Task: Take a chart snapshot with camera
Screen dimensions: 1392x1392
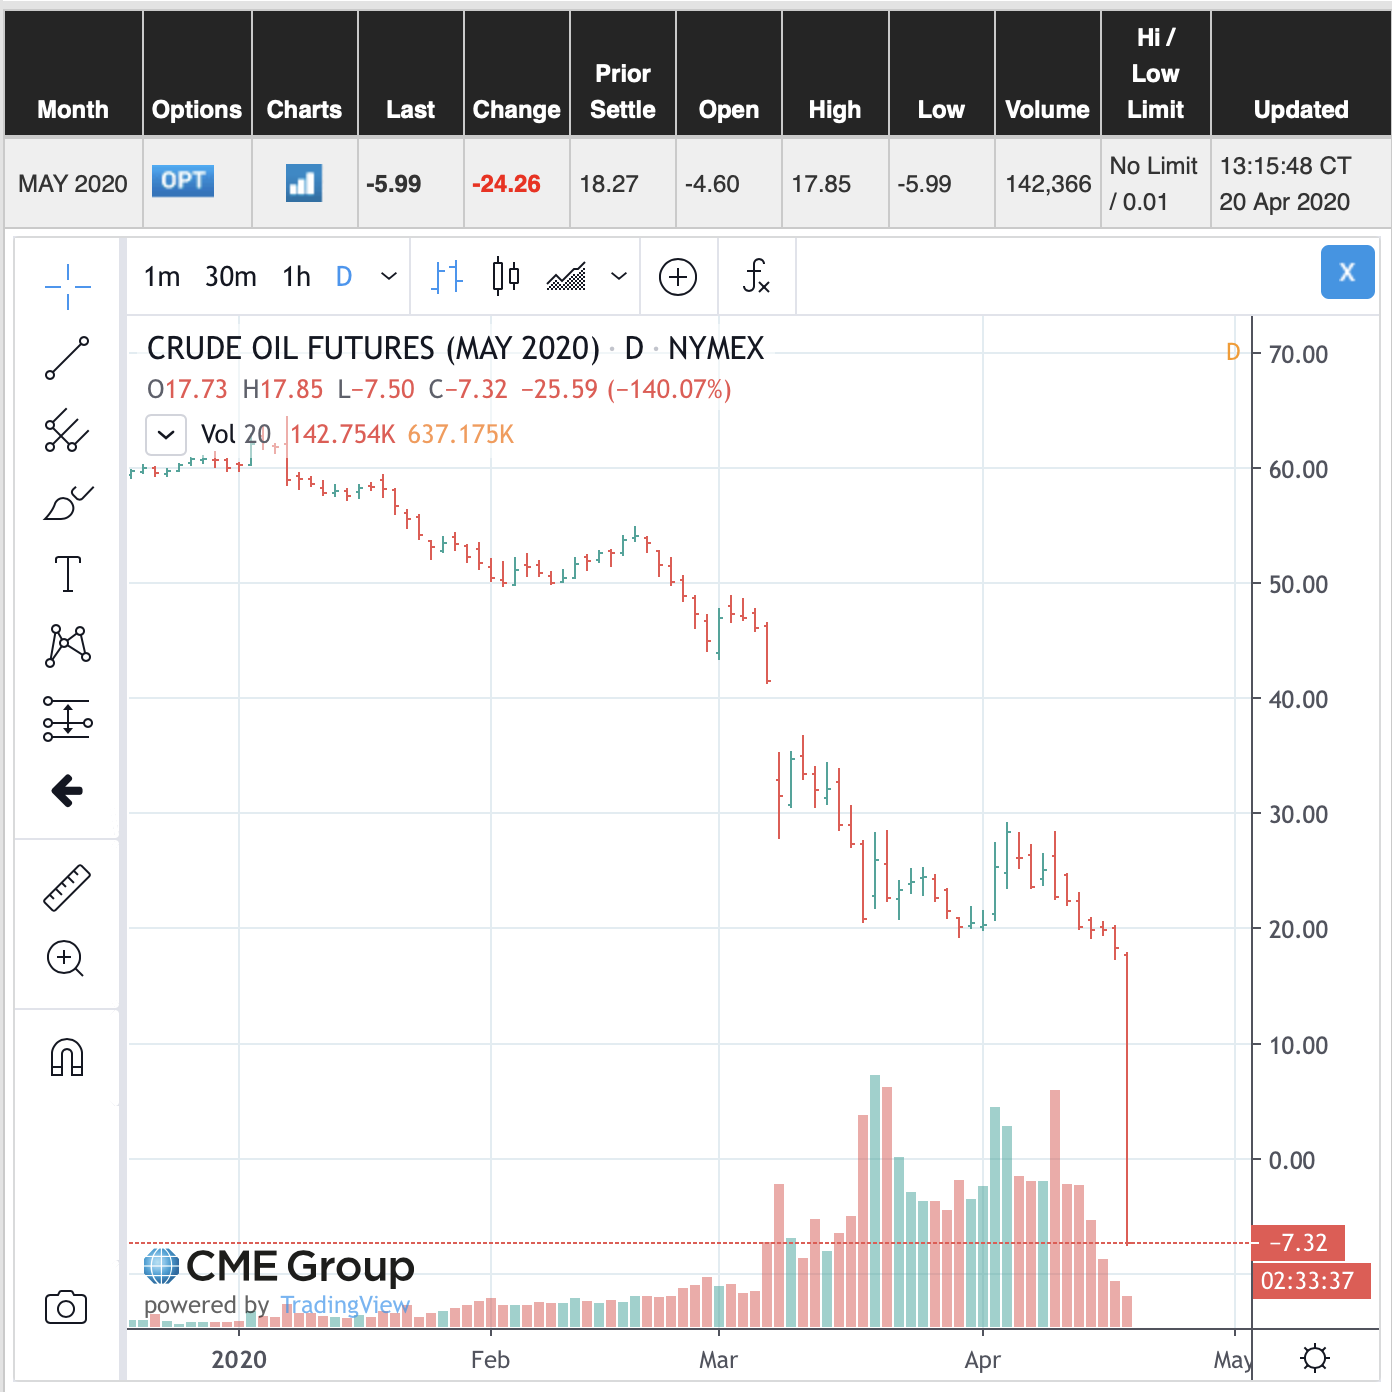Action: click(66, 1307)
